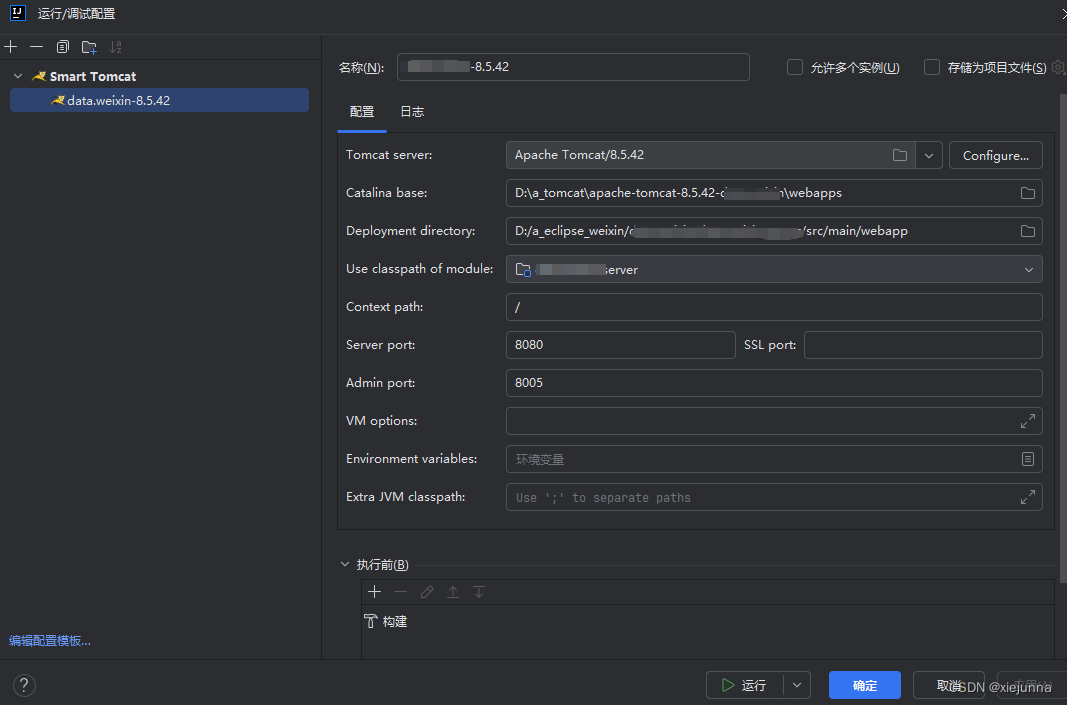
Task: Focus the SSL port field
Action: (923, 345)
